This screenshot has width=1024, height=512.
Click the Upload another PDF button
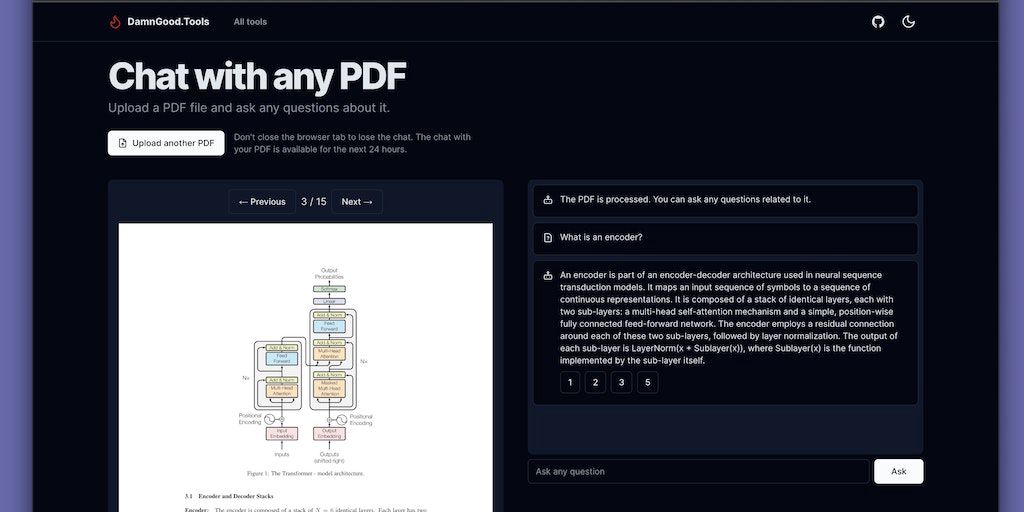coord(166,143)
